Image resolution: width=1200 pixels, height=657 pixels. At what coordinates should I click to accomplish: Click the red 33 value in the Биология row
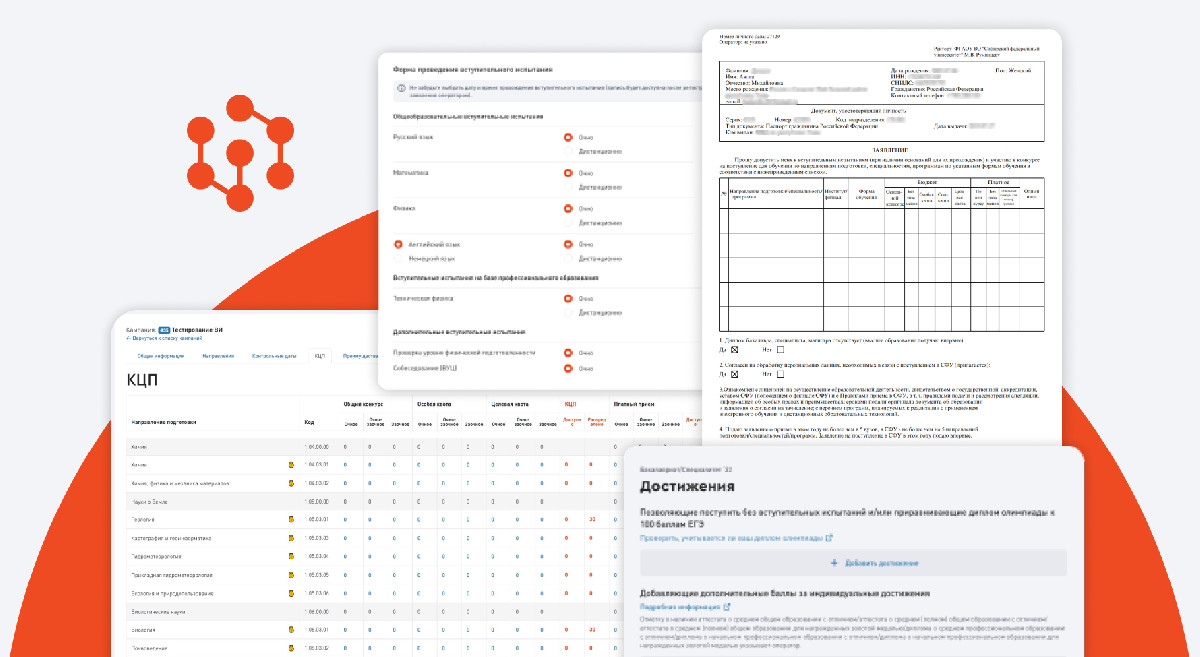(x=593, y=630)
